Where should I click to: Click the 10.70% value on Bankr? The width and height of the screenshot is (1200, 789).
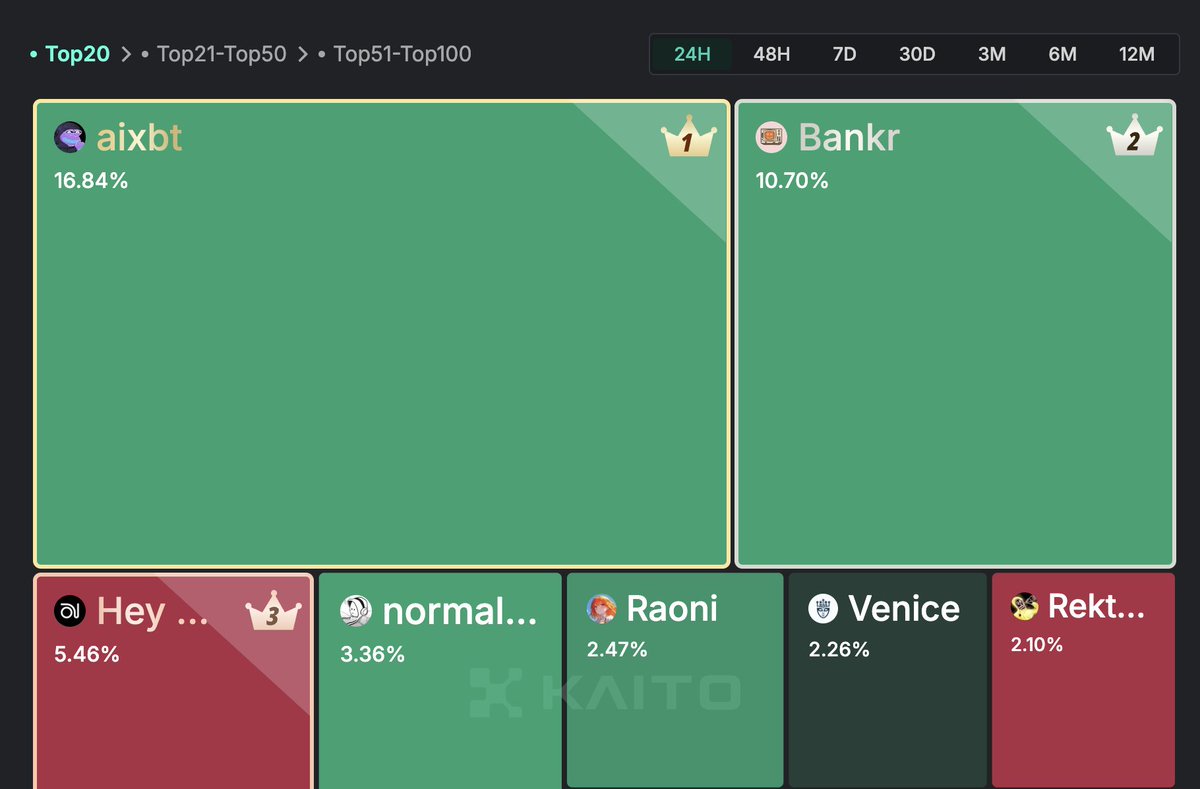pyautogui.click(x=792, y=181)
